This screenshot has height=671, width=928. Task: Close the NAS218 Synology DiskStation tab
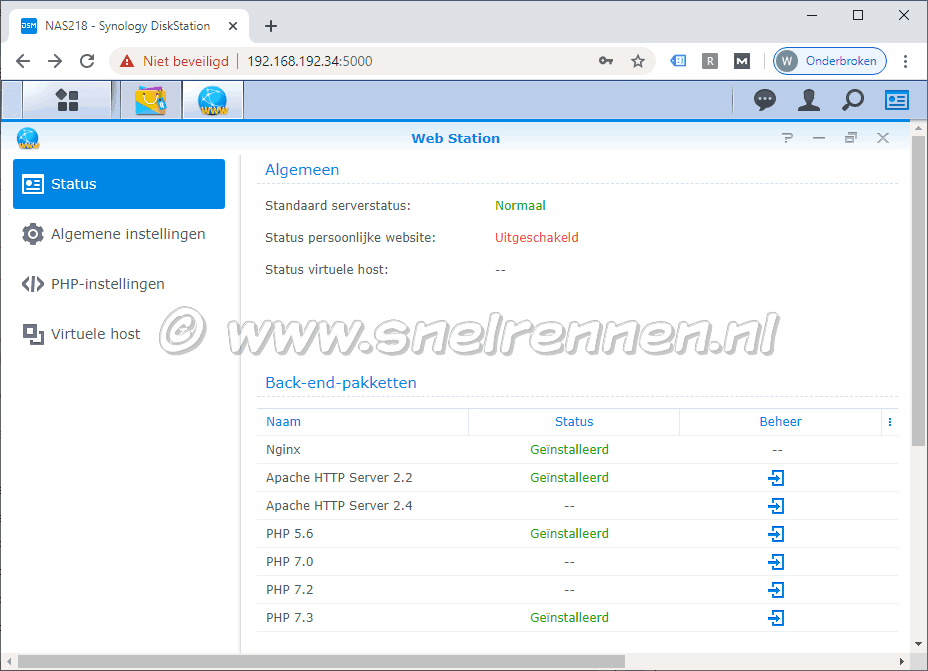point(233,26)
